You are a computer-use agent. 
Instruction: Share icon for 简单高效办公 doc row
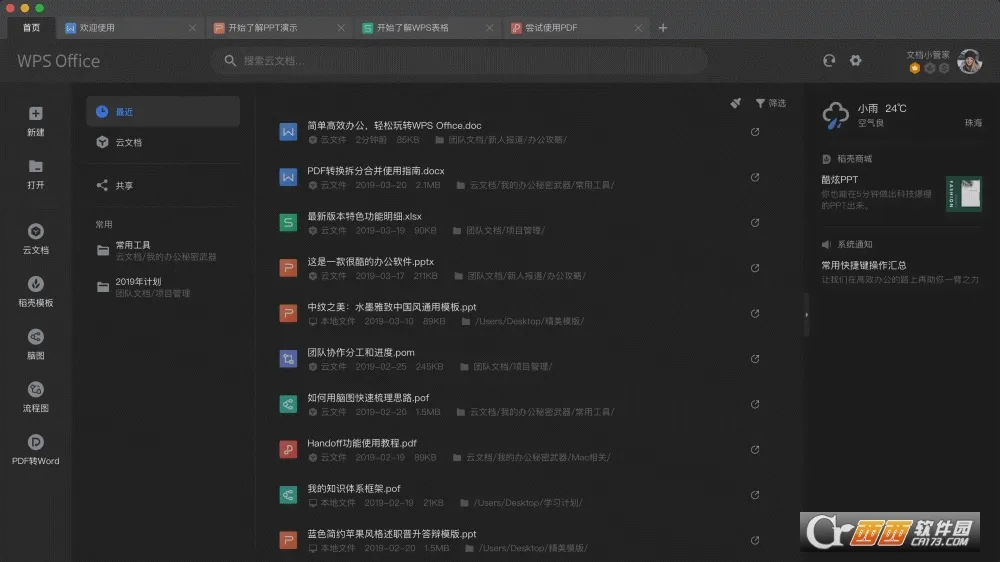coord(755,132)
